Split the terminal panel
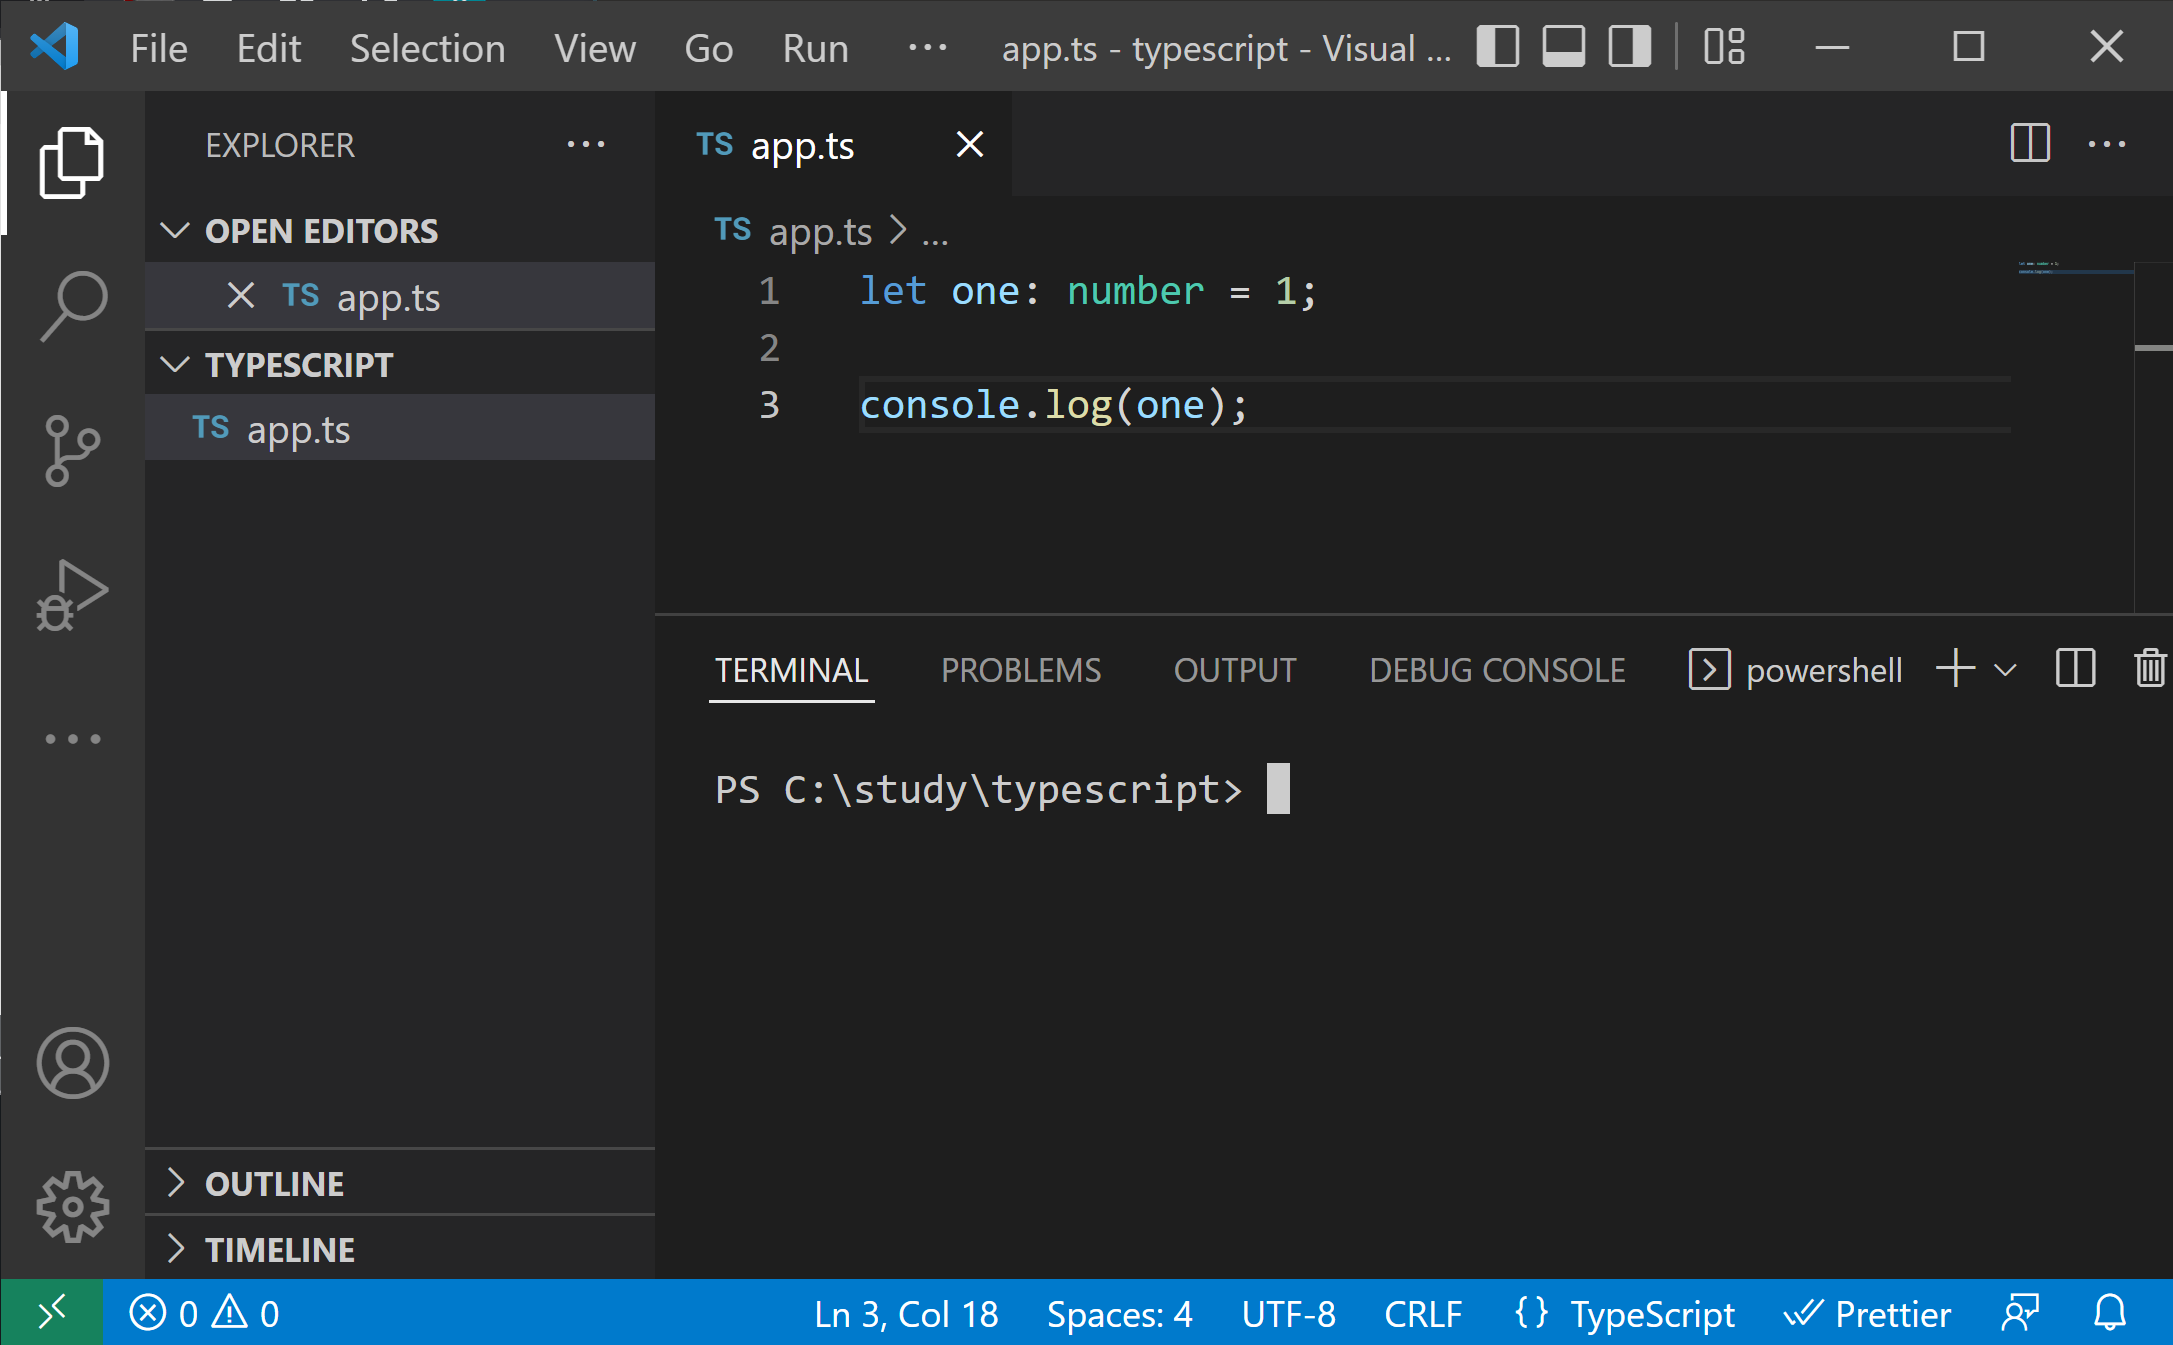The width and height of the screenshot is (2173, 1345). point(2075,669)
